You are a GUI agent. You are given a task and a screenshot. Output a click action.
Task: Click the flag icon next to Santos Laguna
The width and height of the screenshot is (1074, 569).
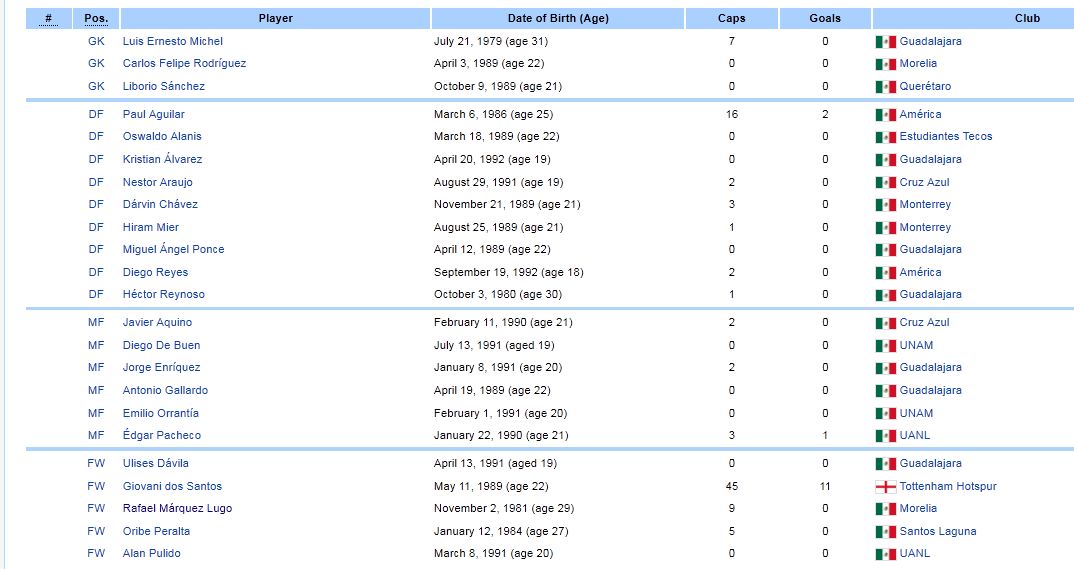click(x=885, y=531)
